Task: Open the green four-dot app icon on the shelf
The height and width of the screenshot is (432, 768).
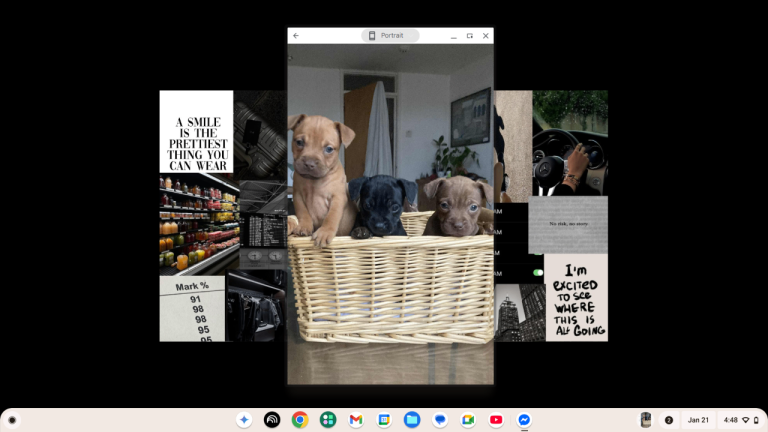Action: click(327, 420)
